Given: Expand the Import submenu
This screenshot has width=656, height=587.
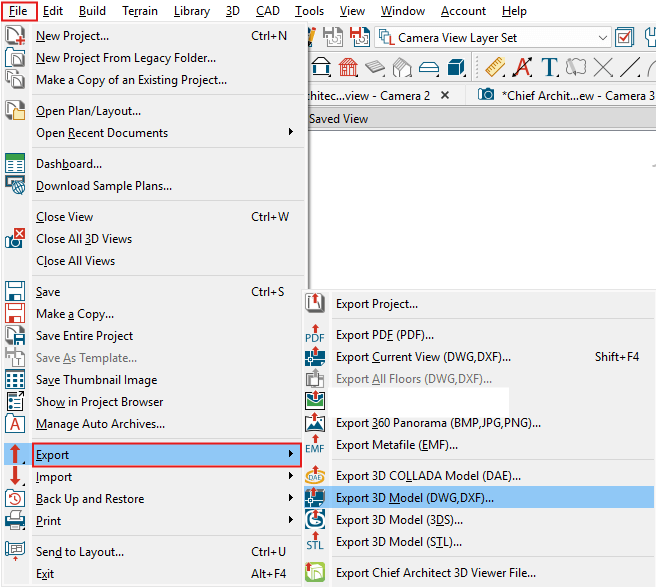Looking at the screenshot, I should pos(168,477).
